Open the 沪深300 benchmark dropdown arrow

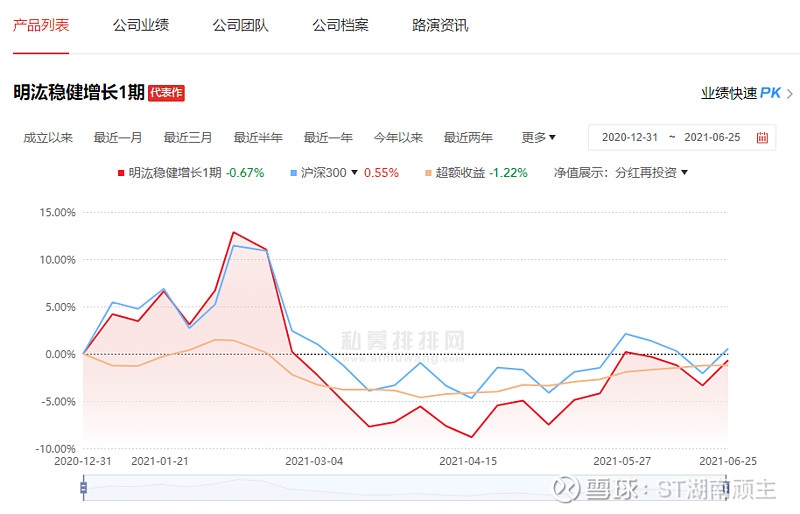[355, 173]
